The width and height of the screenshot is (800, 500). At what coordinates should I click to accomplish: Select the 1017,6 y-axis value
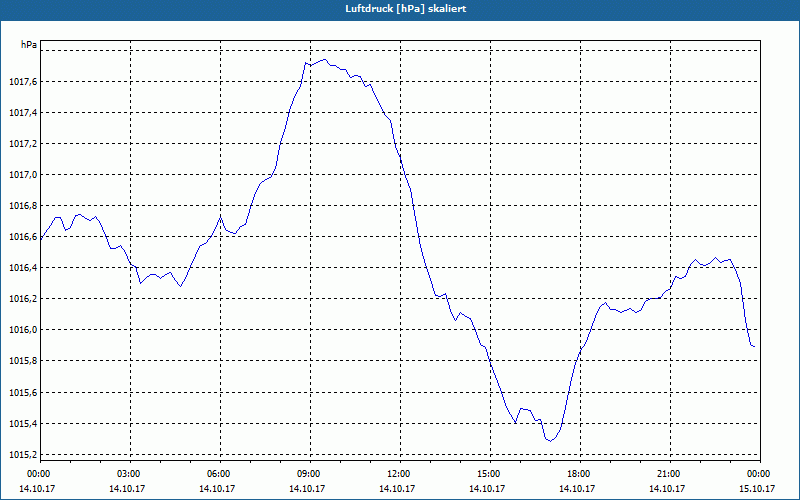23,82
